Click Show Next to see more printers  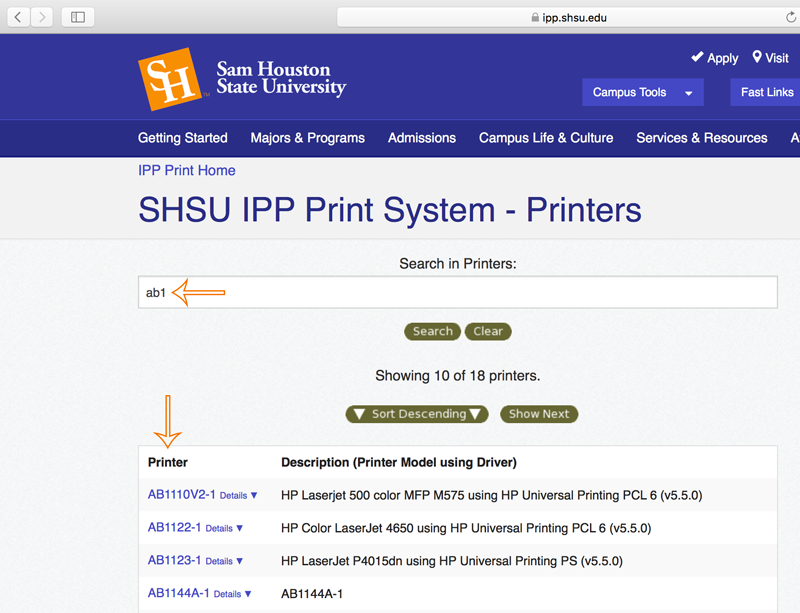(x=539, y=413)
